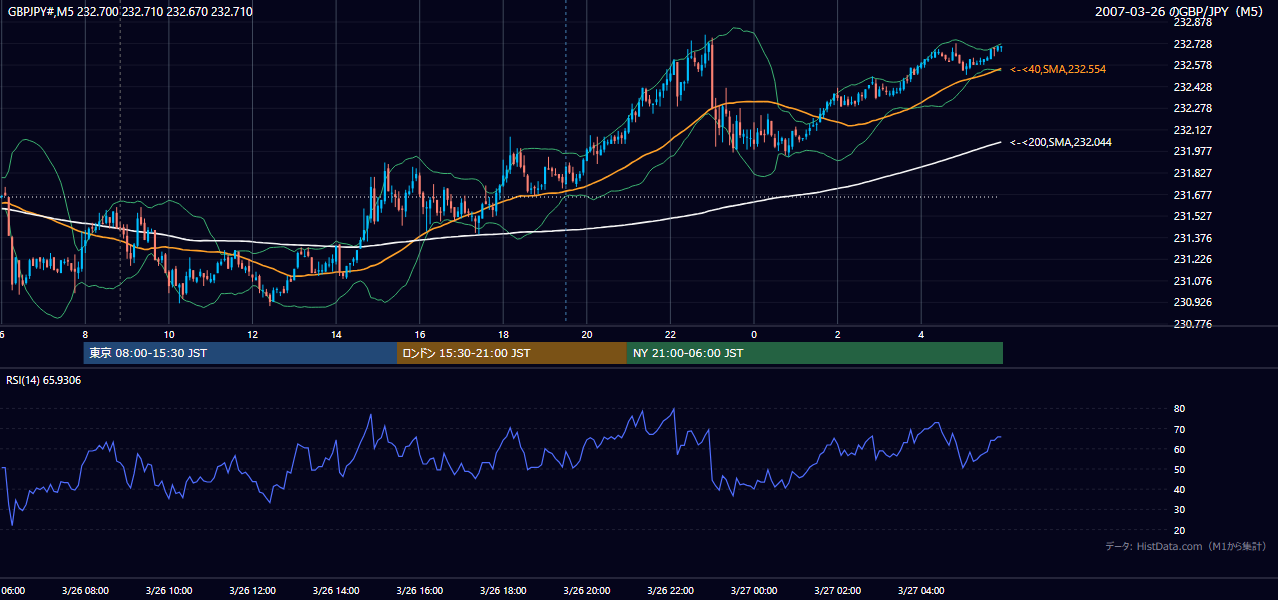The width and height of the screenshot is (1278, 600).
Task: Click the 3/26 16:00 date axis label
Action: (418, 590)
